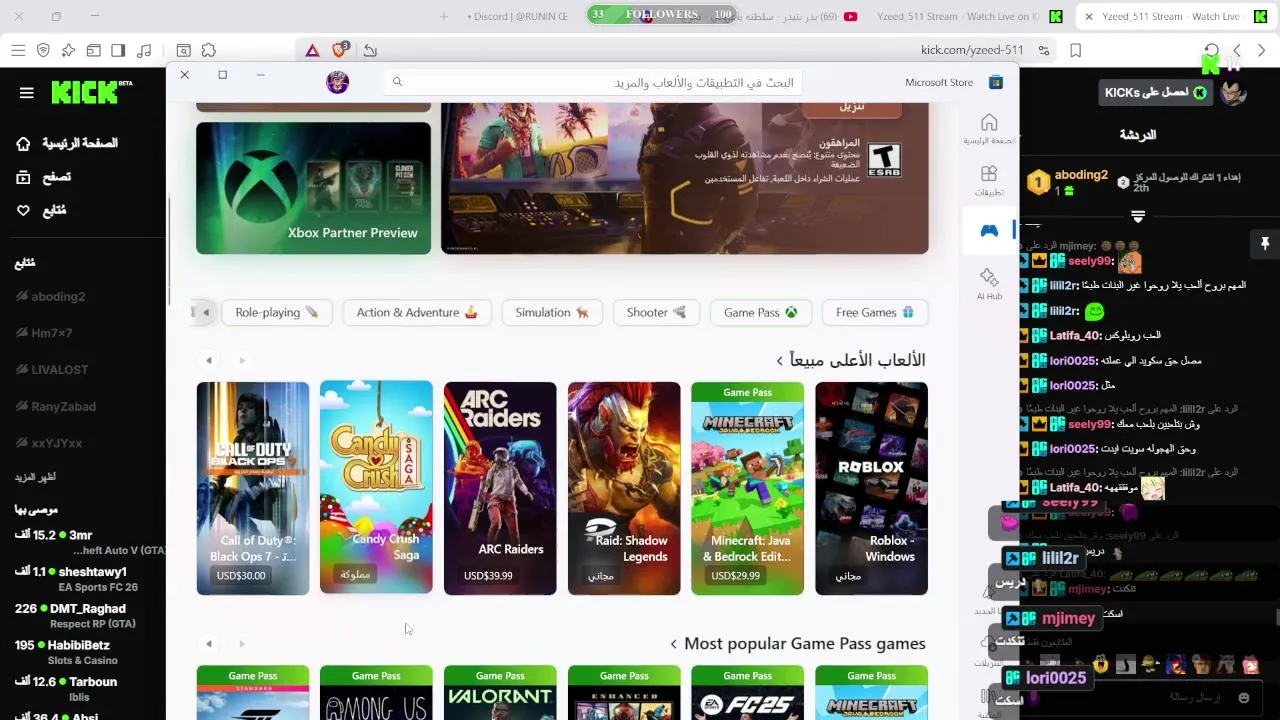Open the Apps section in Microsoft Store sidebar
The width and height of the screenshot is (1280, 720).
tap(989, 174)
